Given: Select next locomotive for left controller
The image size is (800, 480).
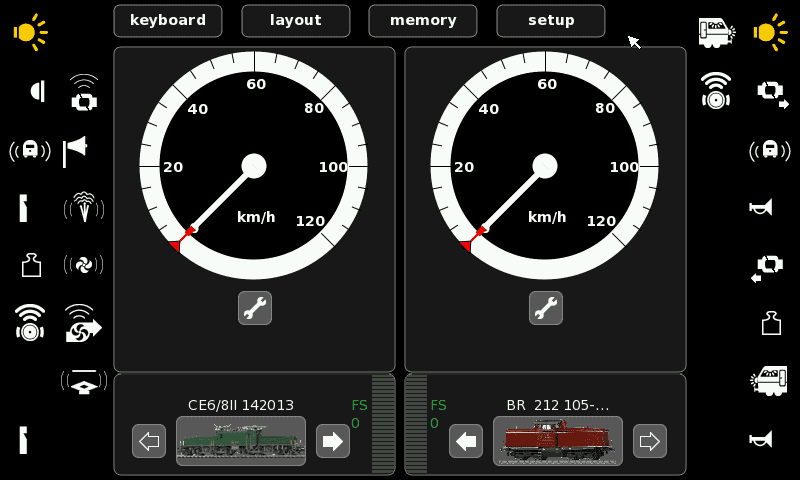Looking at the screenshot, I should pos(333,441).
